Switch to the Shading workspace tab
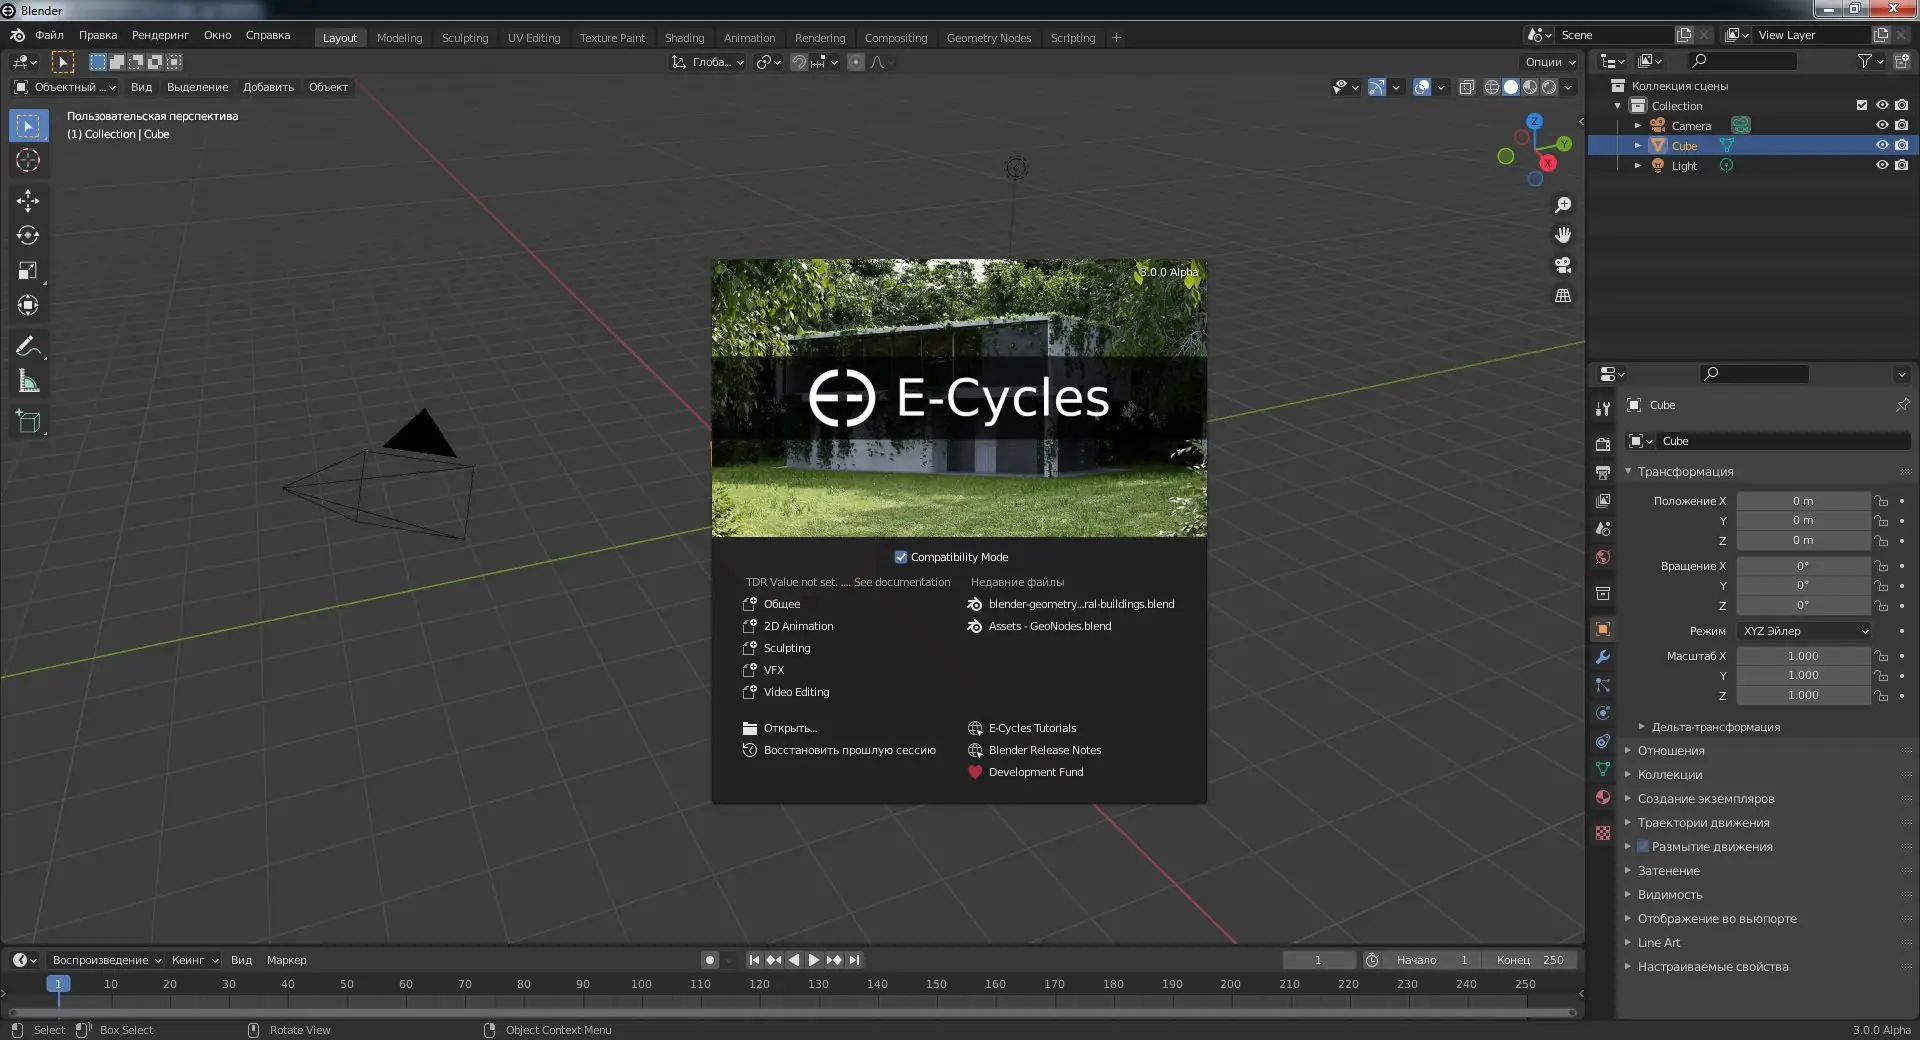This screenshot has height=1040, width=1920. click(x=684, y=38)
